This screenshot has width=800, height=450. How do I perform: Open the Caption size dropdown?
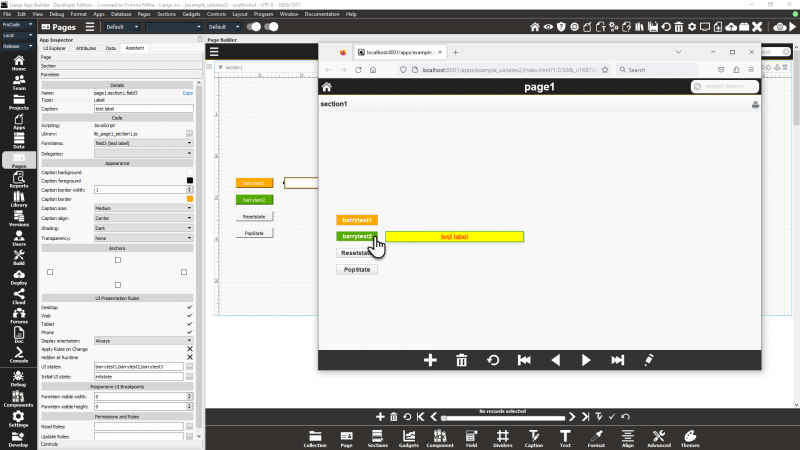(143, 208)
